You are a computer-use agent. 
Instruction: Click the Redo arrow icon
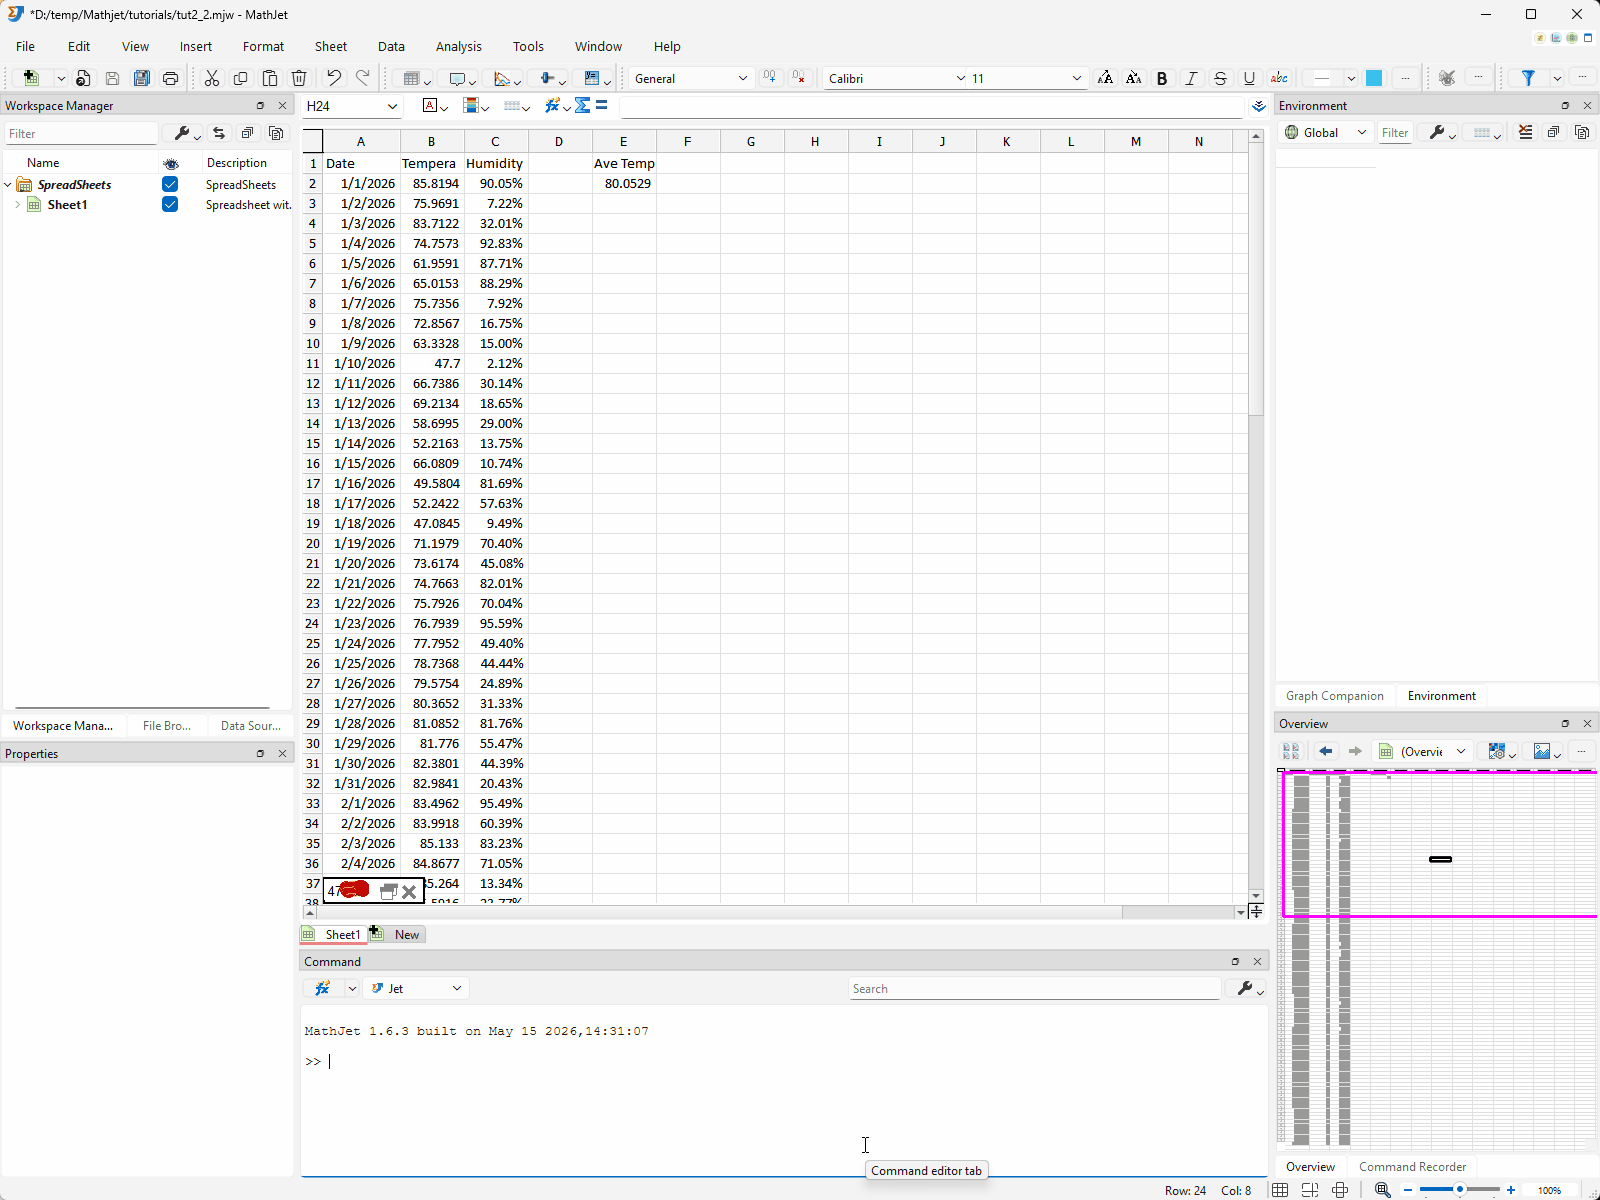pos(363,78)
